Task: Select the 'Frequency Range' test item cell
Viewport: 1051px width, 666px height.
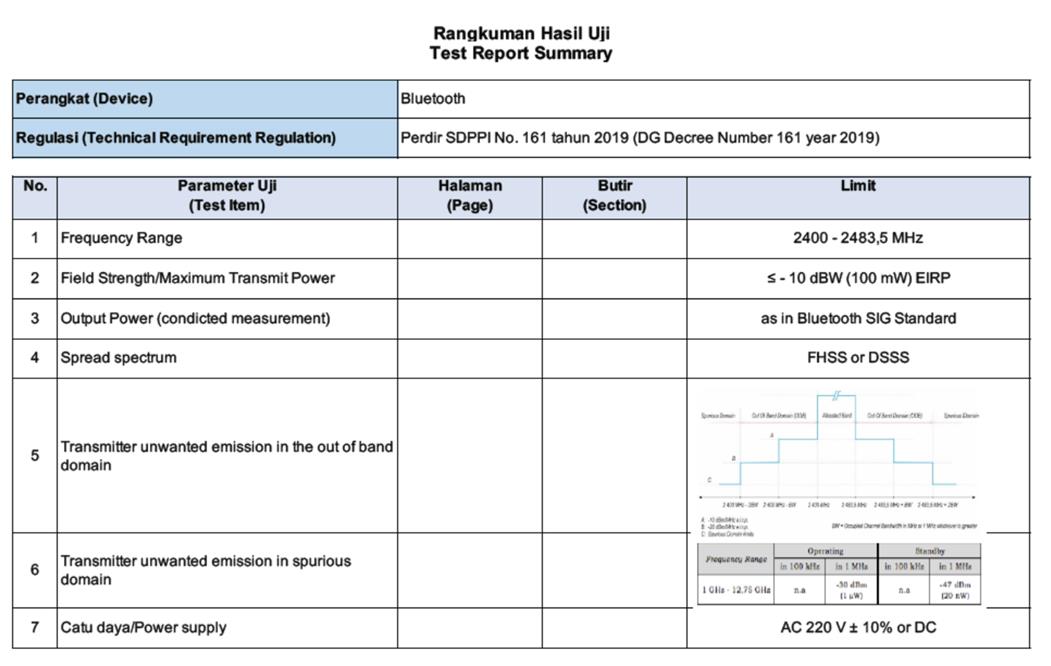Action: tap(122, 238)
